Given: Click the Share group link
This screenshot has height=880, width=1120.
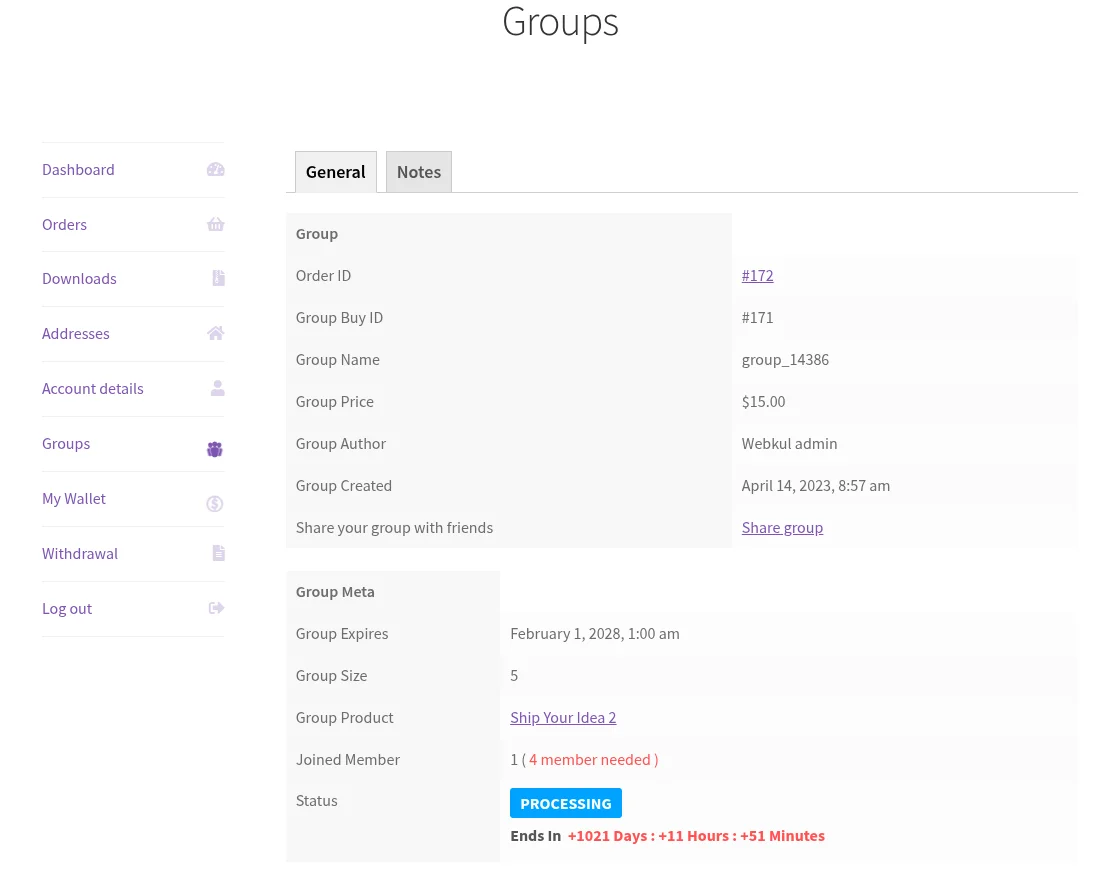Looking at the screenshot, I should click(782, 527).
